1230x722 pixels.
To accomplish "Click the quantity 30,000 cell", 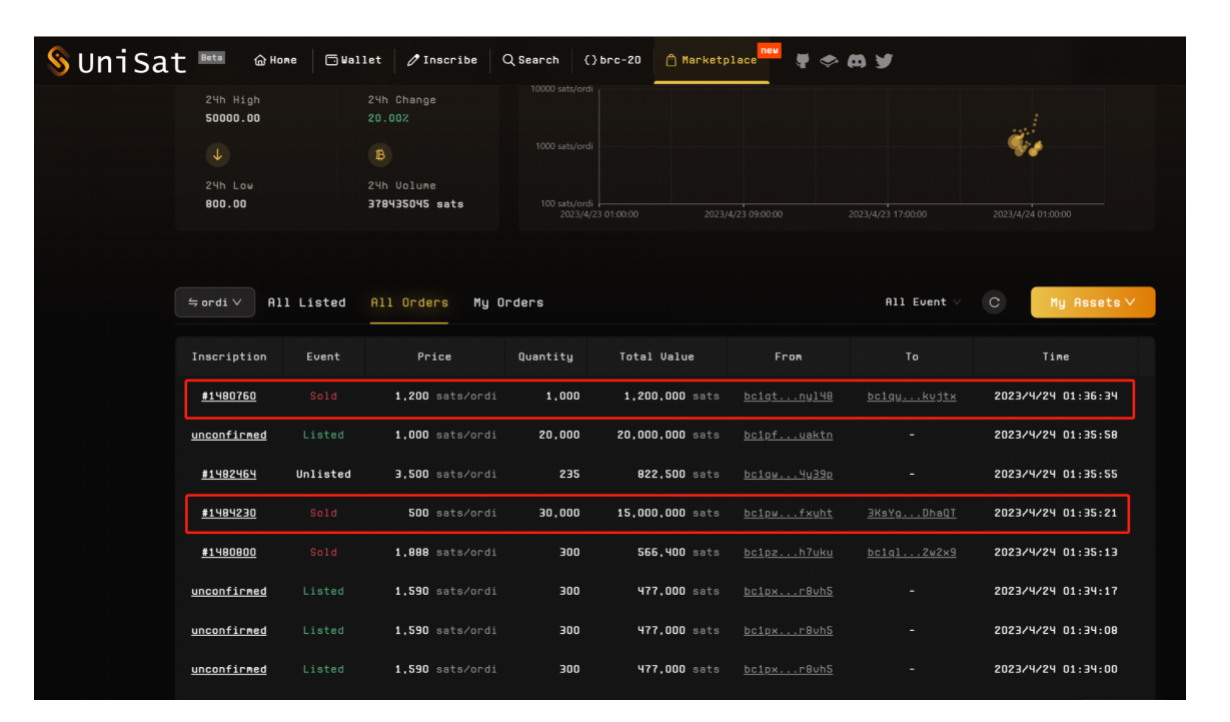I will pyautogui.click(x=558, y=513).
